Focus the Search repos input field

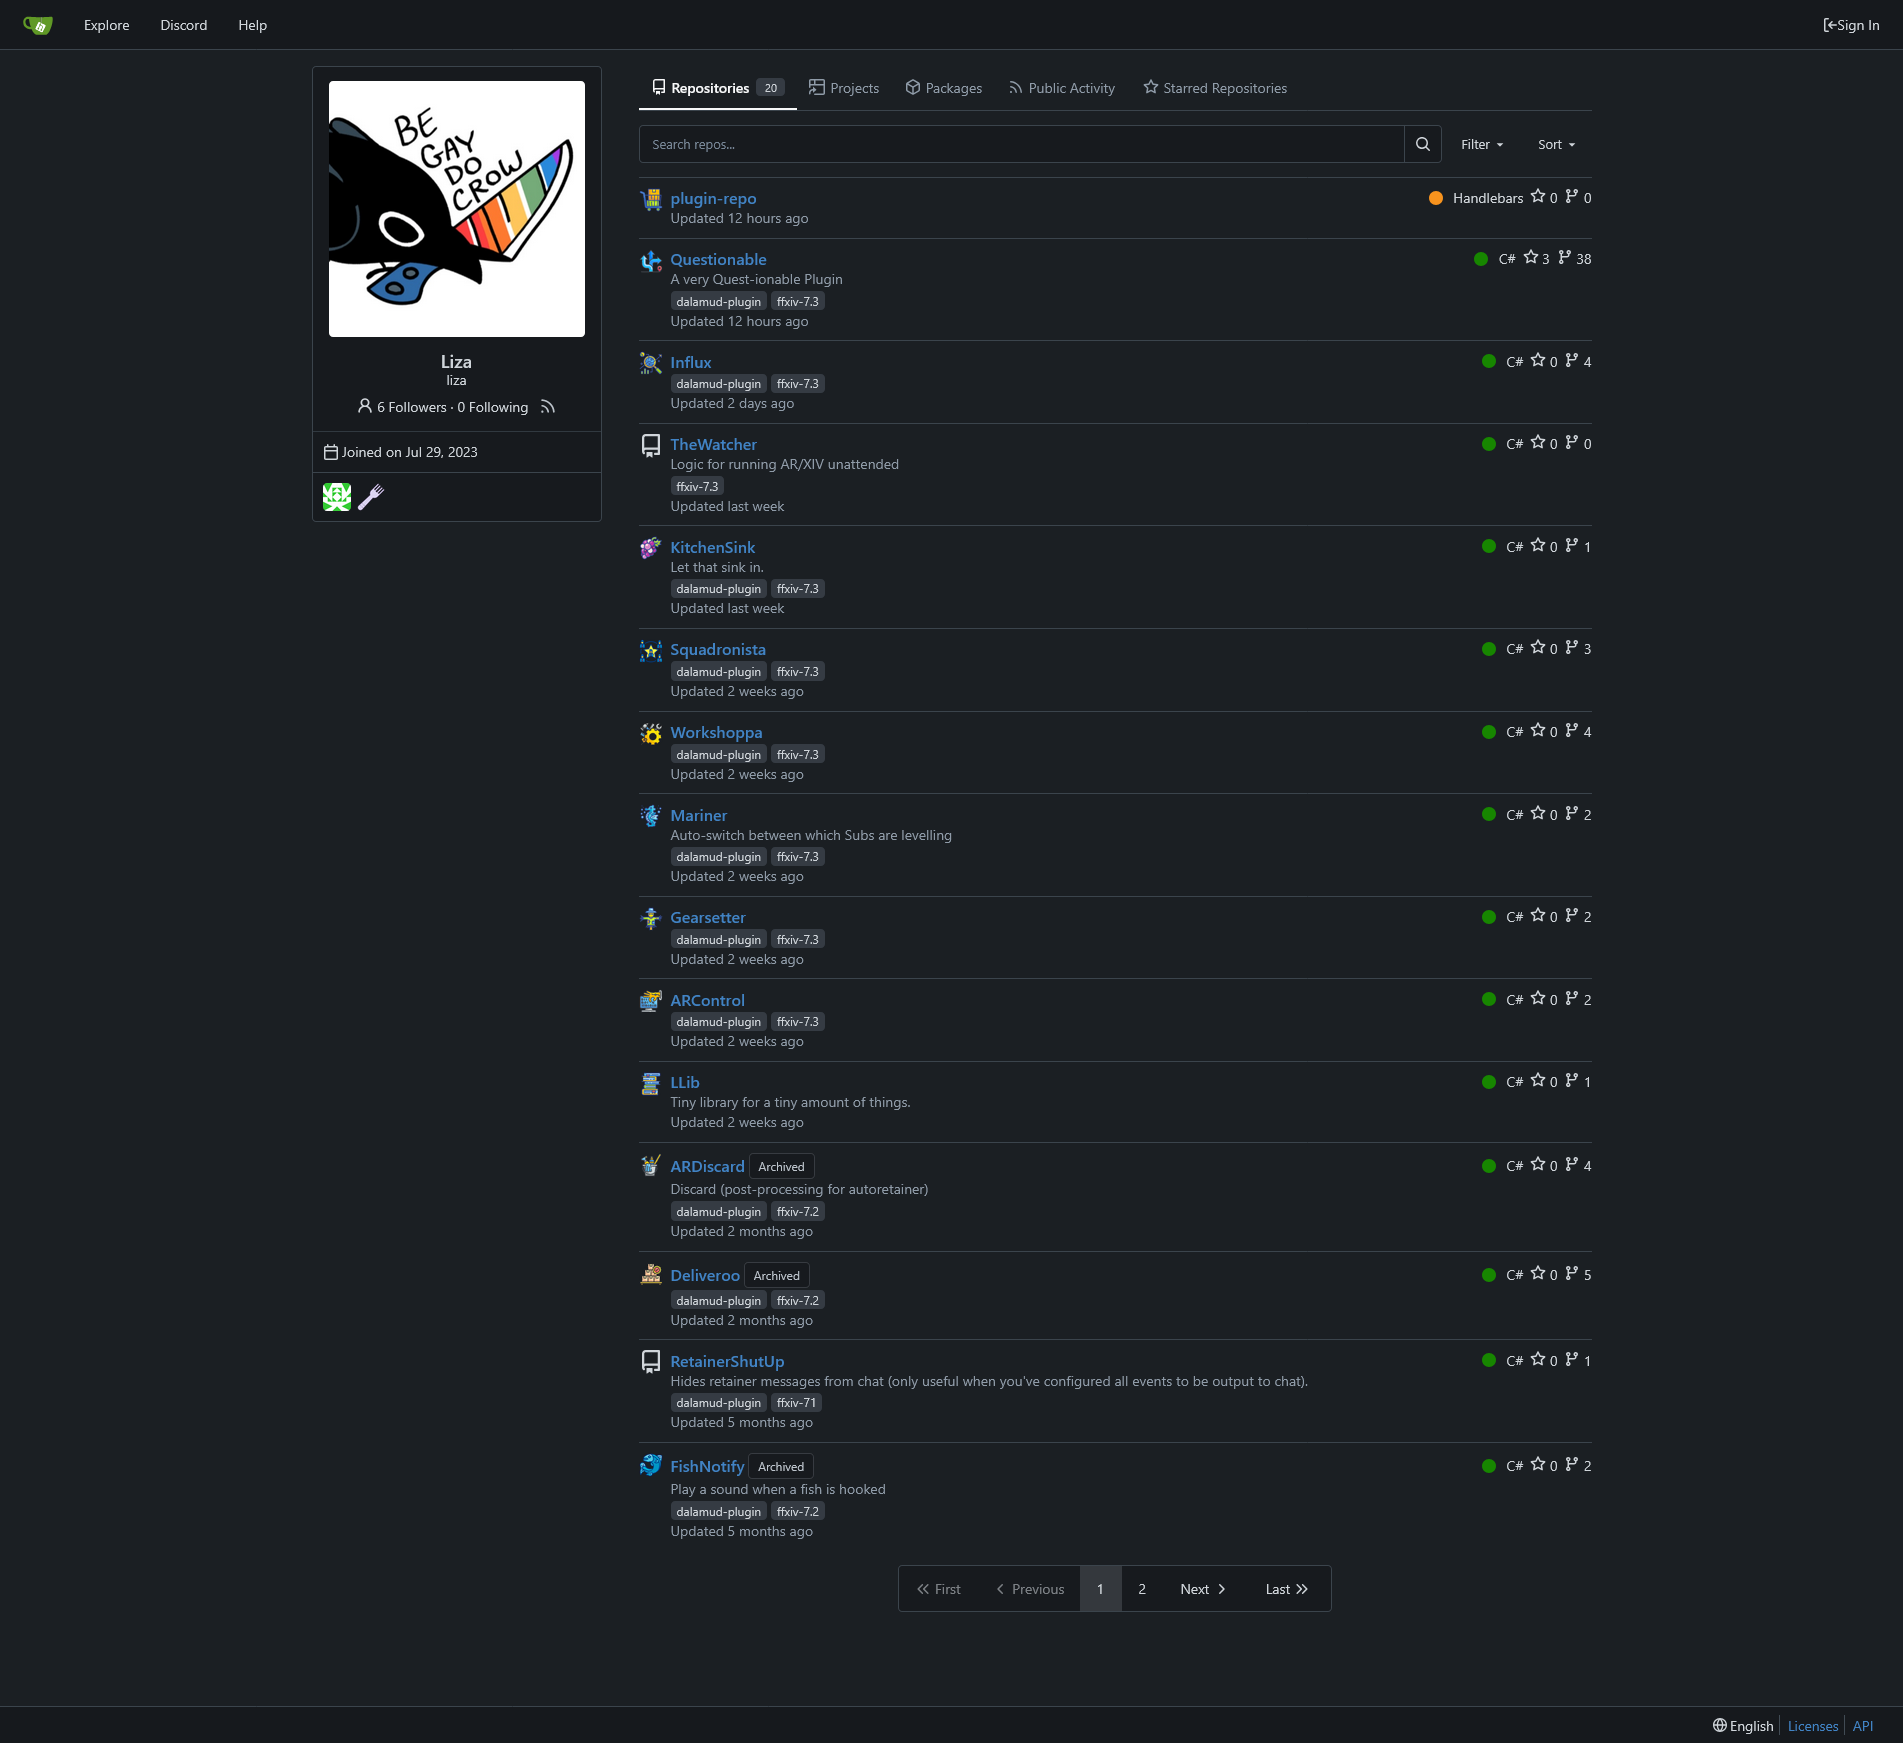point(1022,144)
